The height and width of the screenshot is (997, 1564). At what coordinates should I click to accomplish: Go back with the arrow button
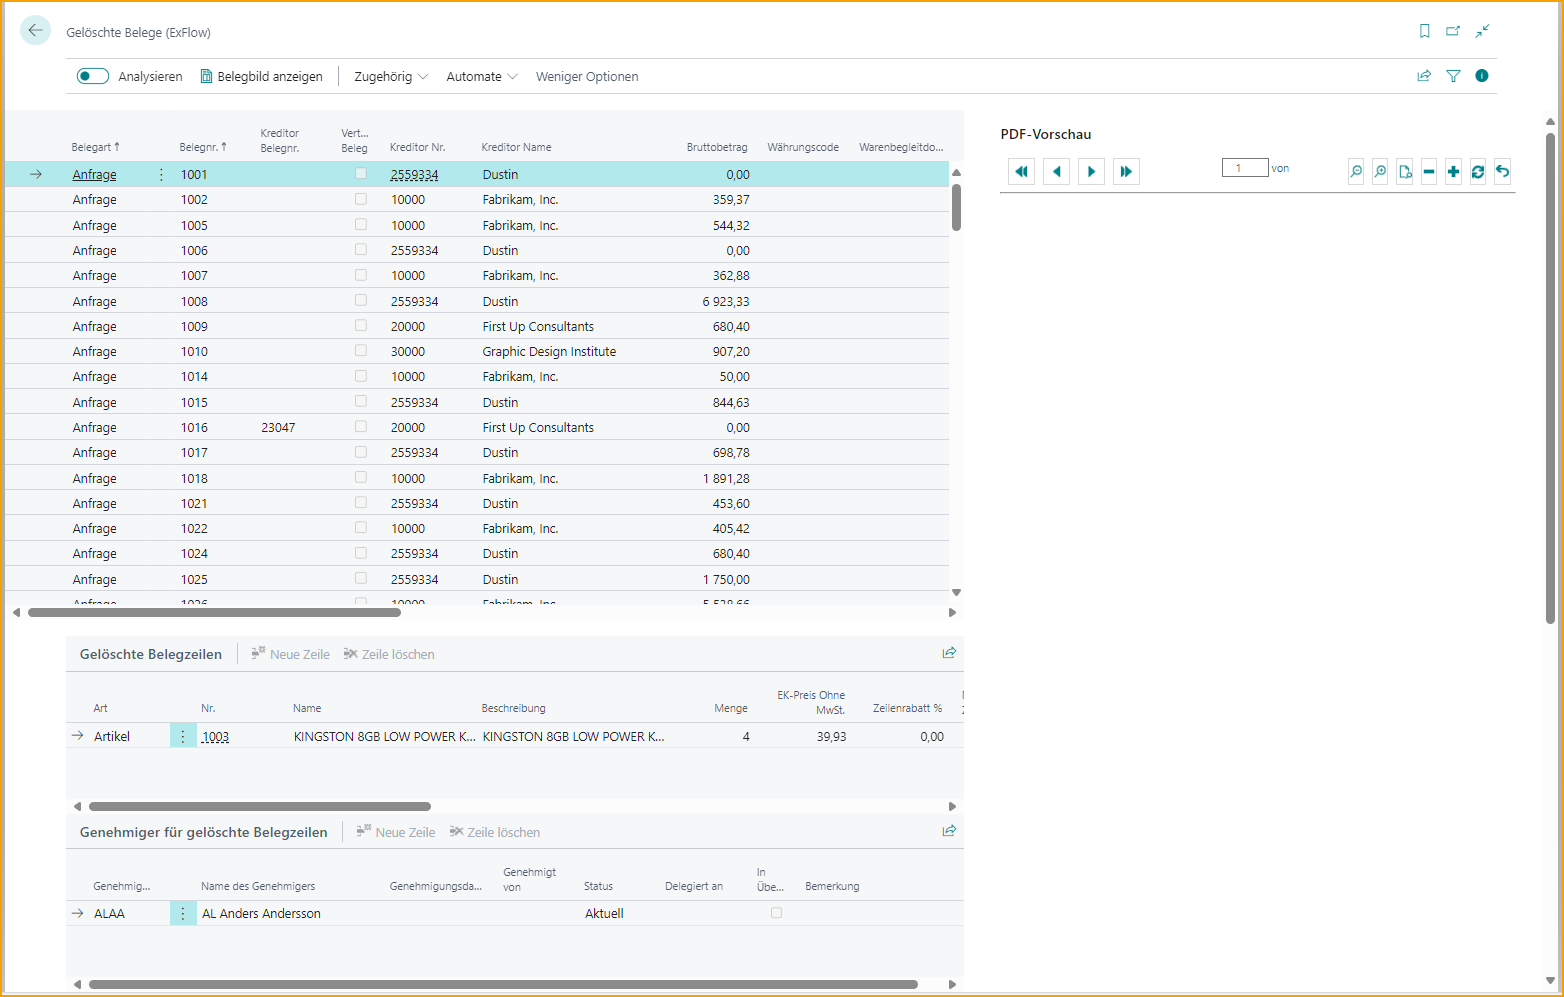(x=35, y=30)
